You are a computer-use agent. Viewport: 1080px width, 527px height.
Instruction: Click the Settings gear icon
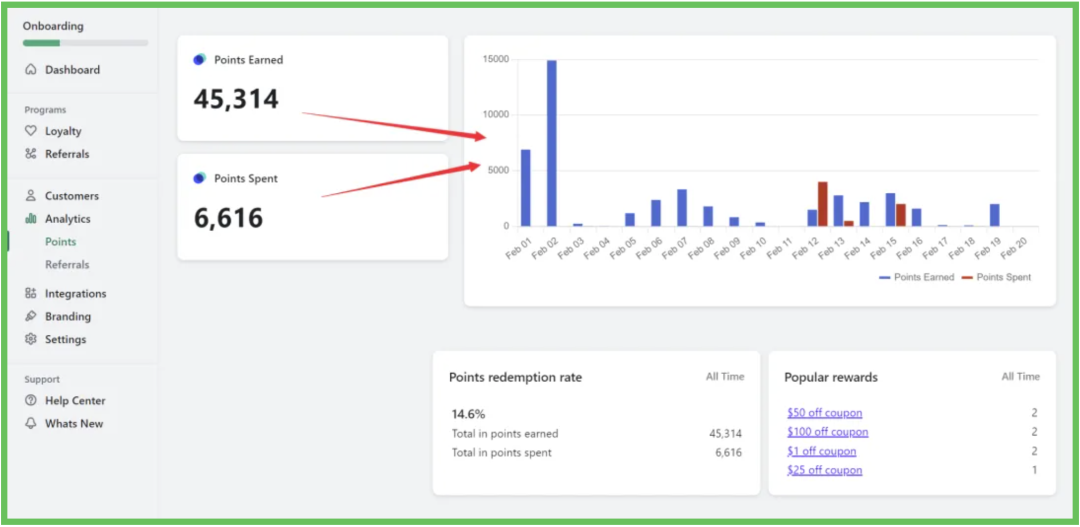point(31,340)
